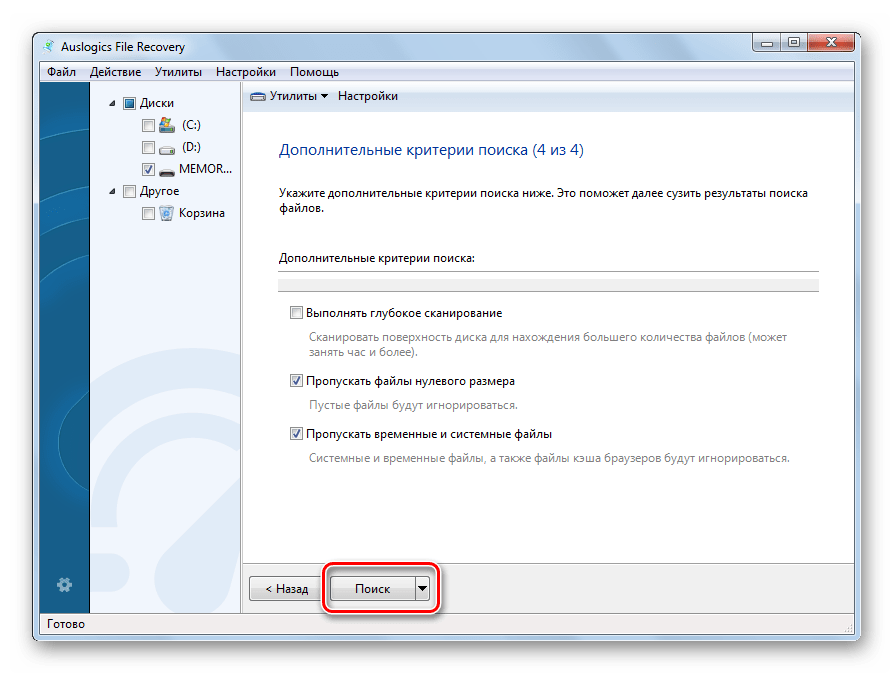This screenshot has height=674, width=894.
Task: Click the Auslogics File Recovery title icon
Action: [x=48, y=46]
